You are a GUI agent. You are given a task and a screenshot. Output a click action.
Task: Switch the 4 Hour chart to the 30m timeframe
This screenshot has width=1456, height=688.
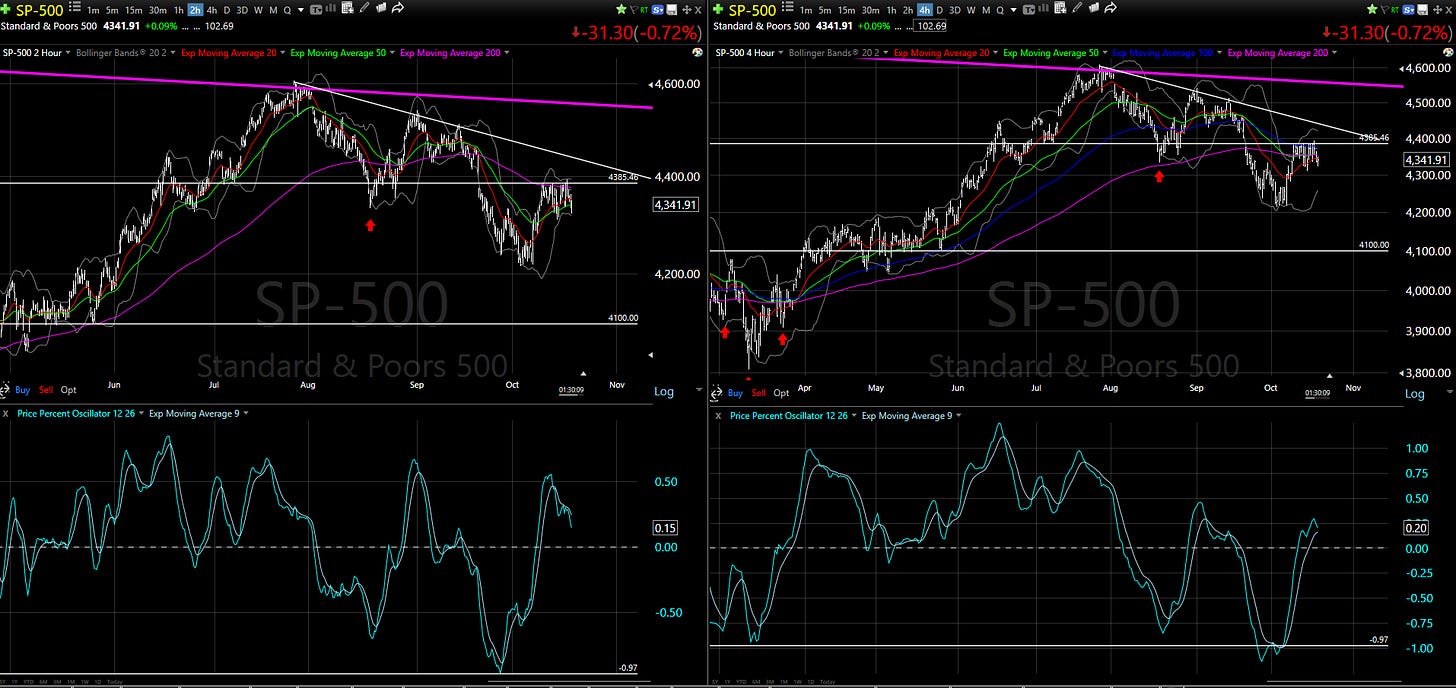[870, 10]
